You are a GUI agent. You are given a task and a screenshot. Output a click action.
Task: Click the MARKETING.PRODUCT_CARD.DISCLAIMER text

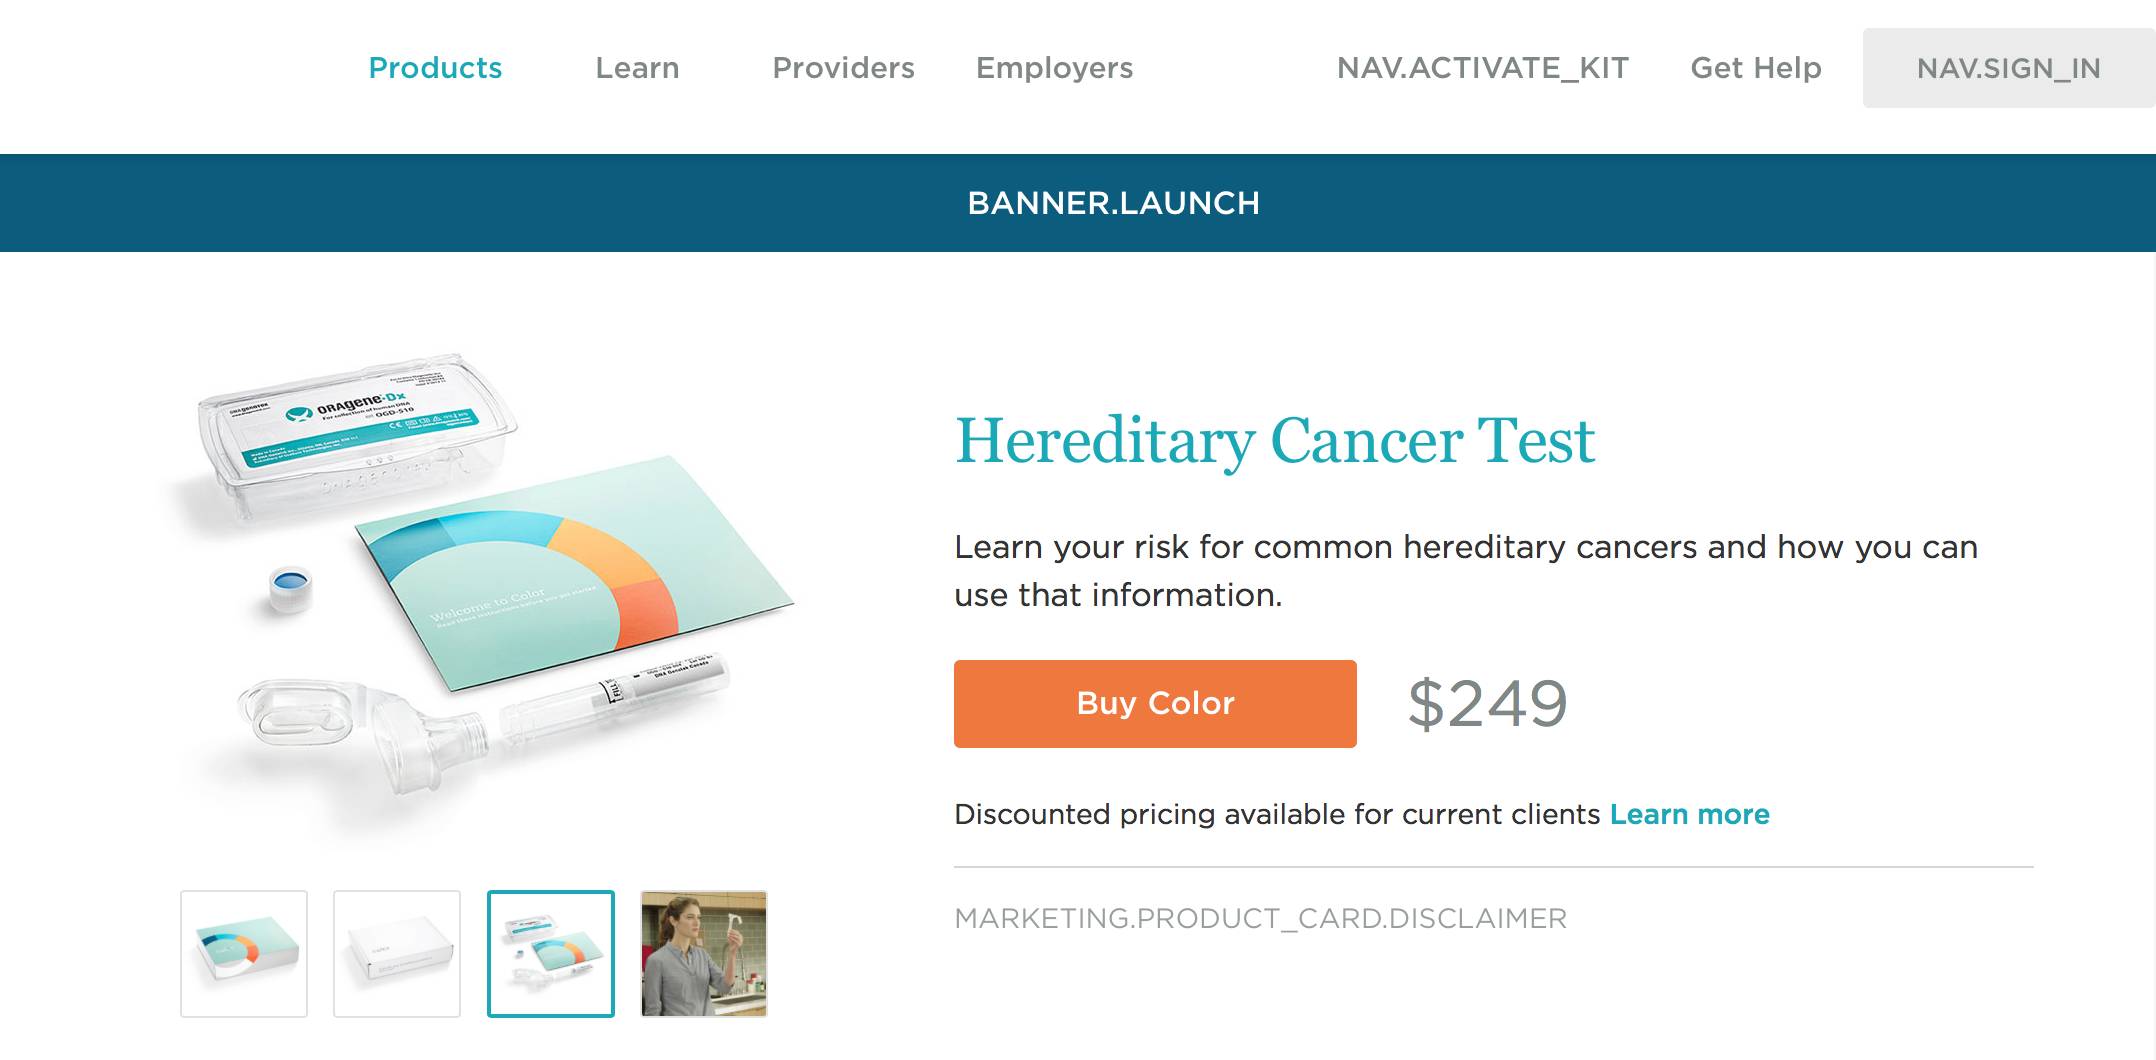[1260, 918]
